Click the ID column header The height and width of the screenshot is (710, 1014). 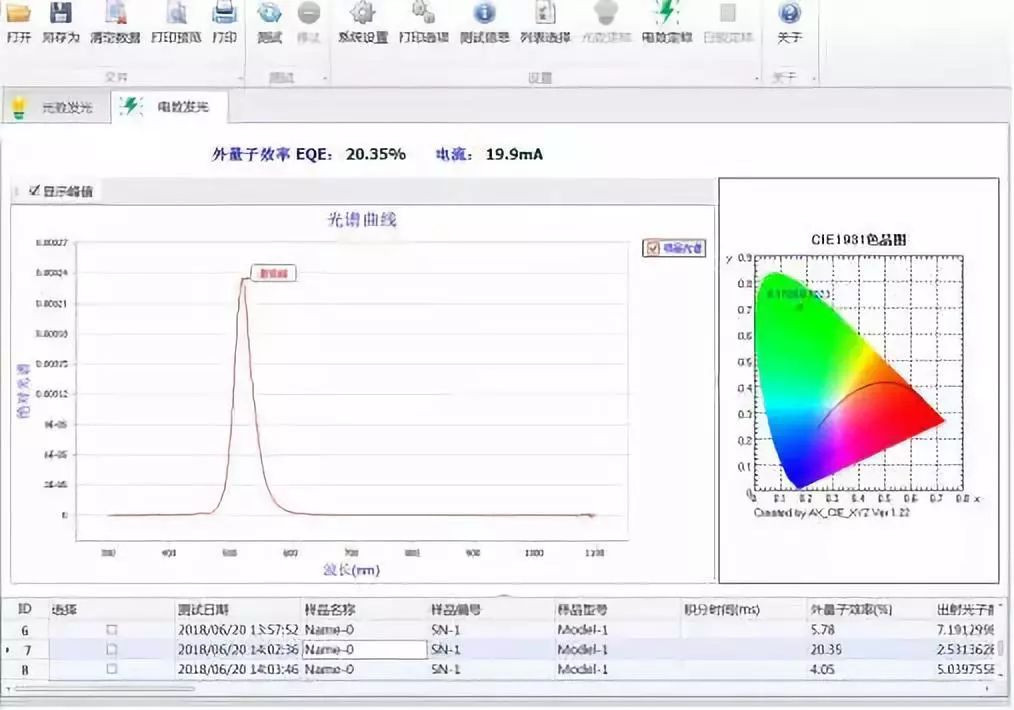[x=25, y=608]
